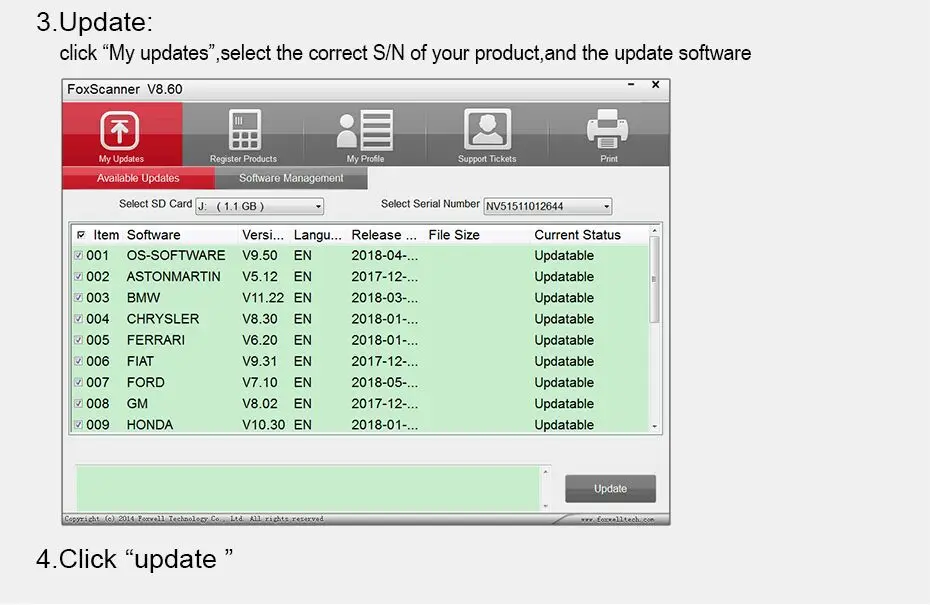Image resolution: width=930 pixels, height=605 pixels.
Task: Click the Software column header
Action: [x=154, y=235]
